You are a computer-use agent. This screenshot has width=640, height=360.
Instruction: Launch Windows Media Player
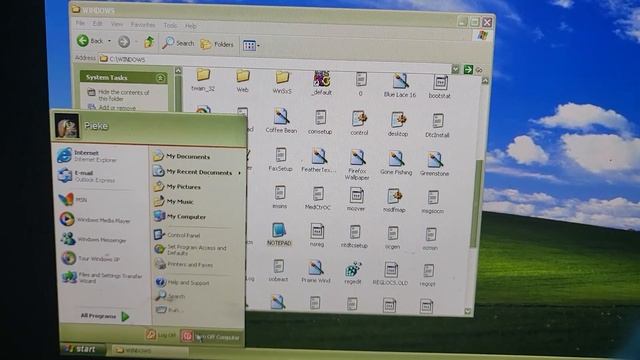[95, 220]
